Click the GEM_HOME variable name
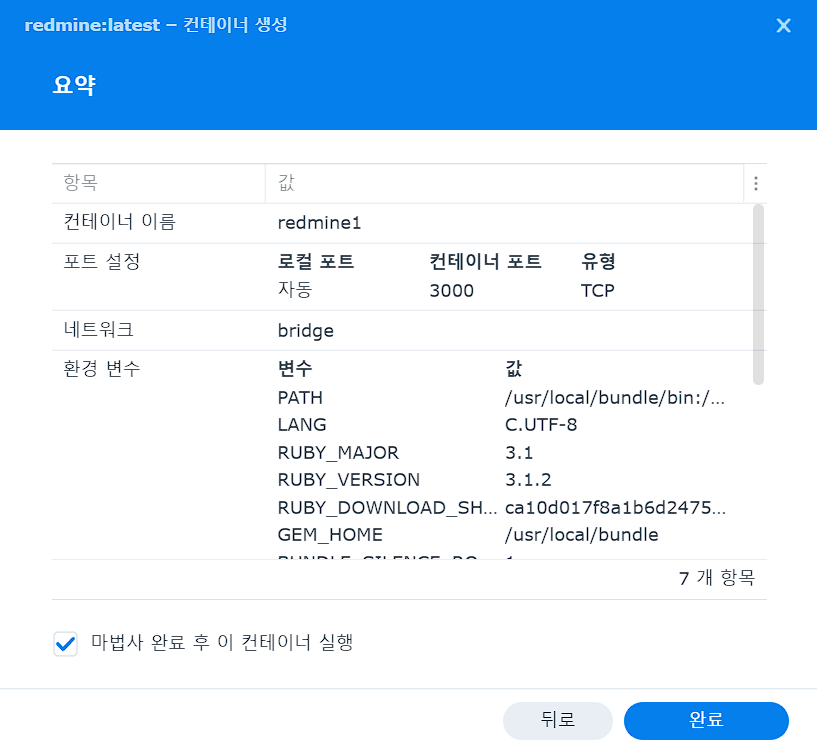This screenshot has height=753, width=817. tap(330, 535)
